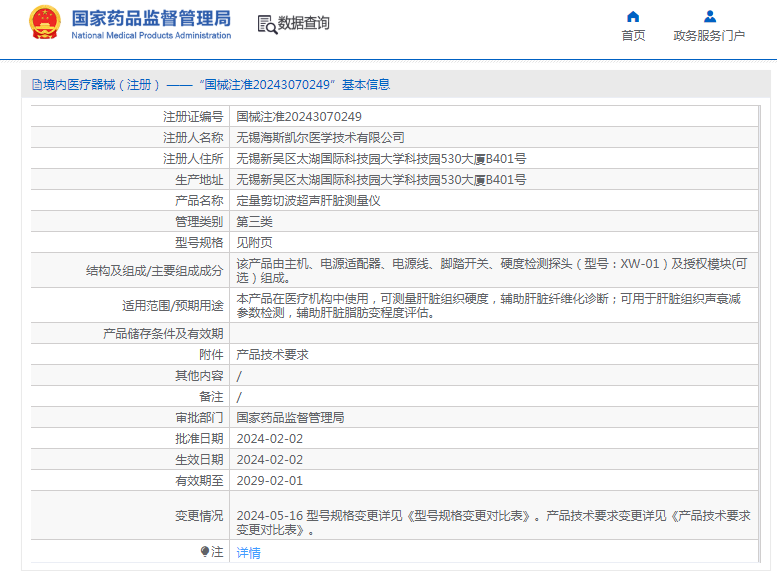Screen dimensions: 777x571
Task: Click the NMPA national emblem logo
Action: [x=45, y=22]
